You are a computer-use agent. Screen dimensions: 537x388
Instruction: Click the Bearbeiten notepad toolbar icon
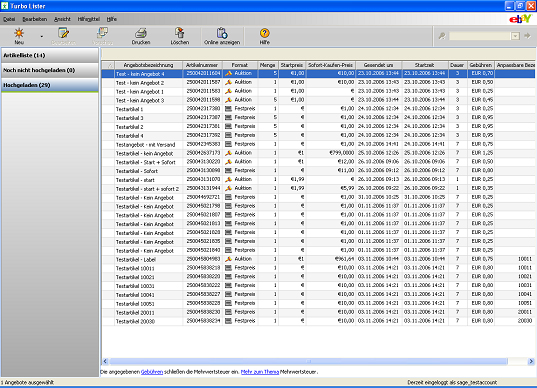[x=63, y=33]
